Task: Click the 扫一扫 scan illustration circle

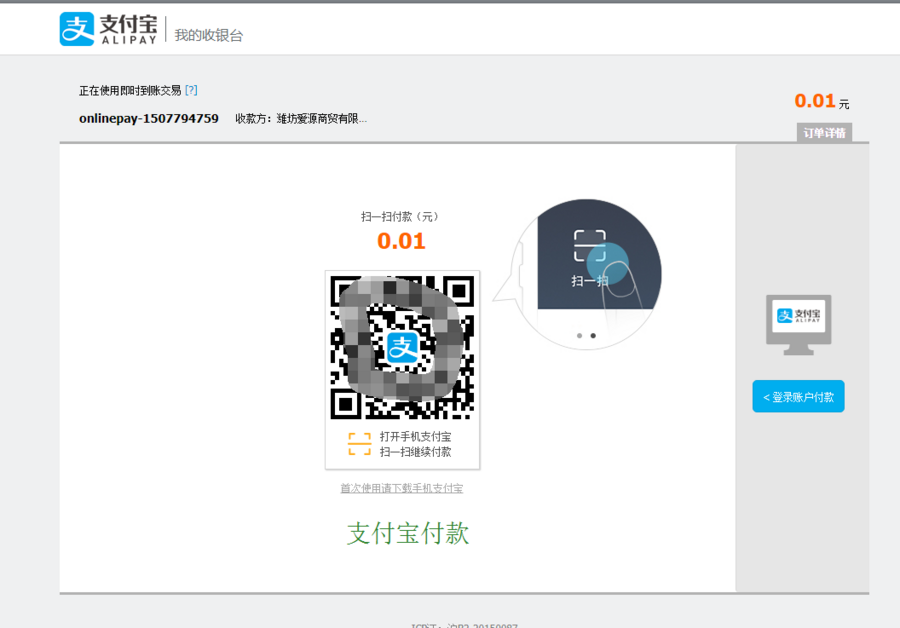Action: tap(588, 274)
